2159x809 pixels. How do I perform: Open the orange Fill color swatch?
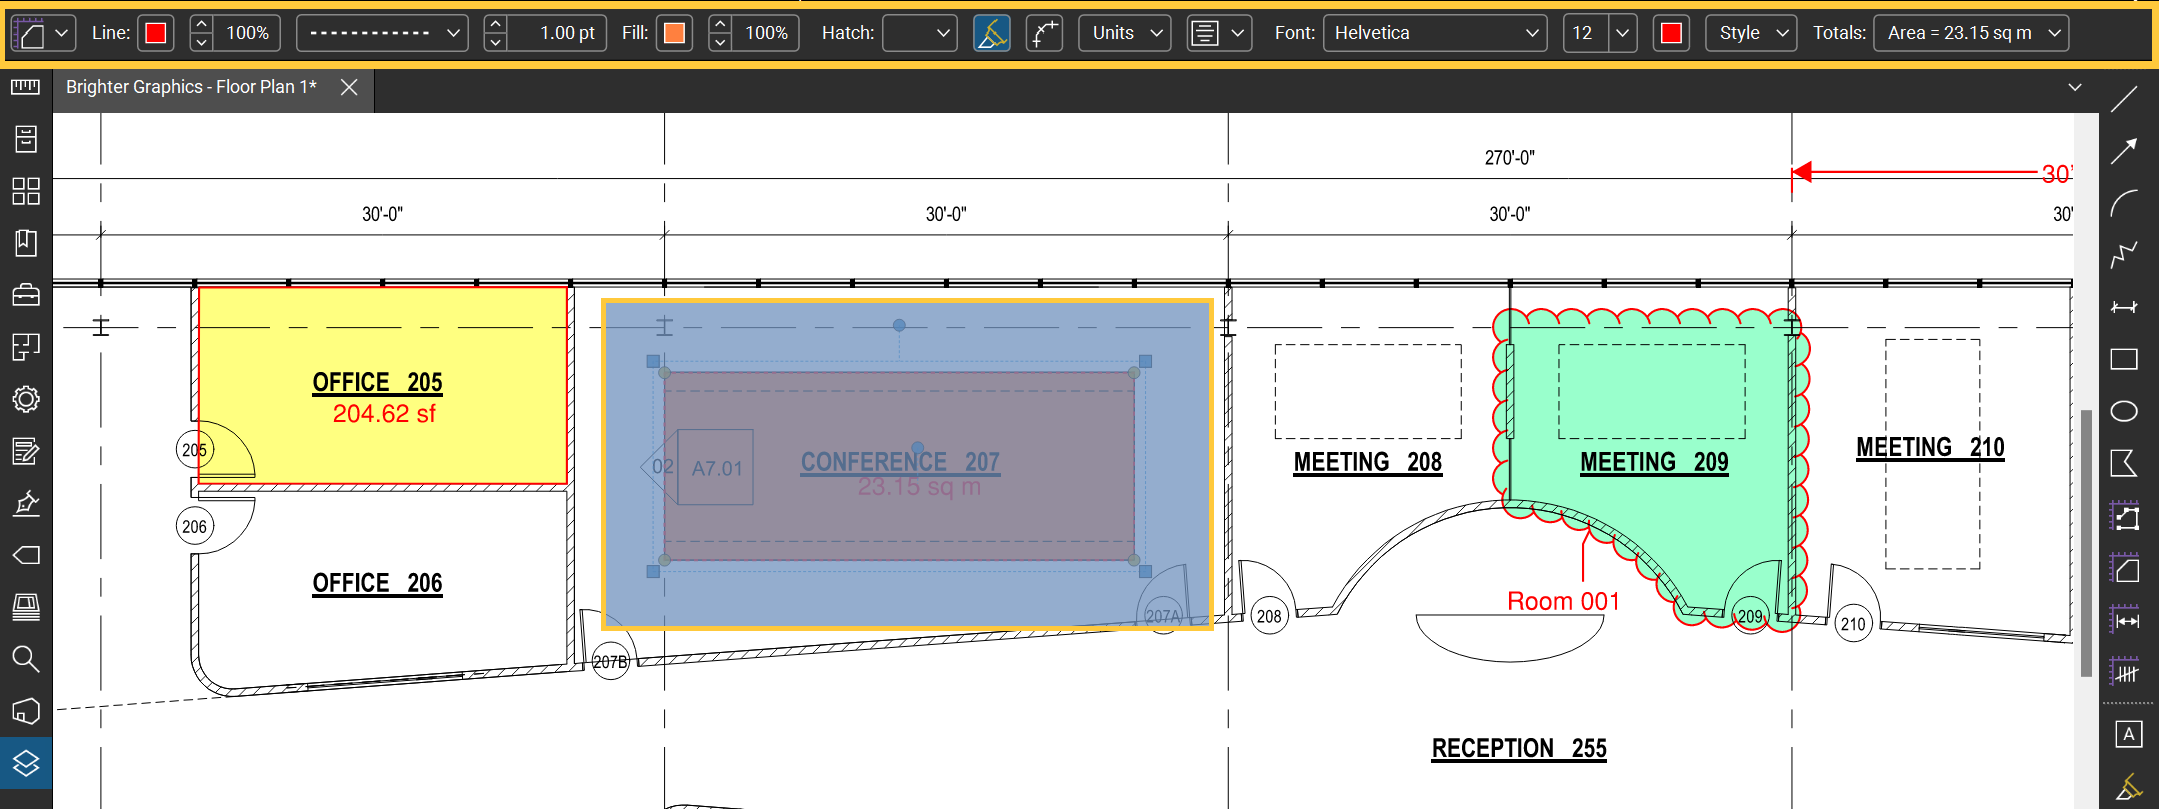coord(674,33)
